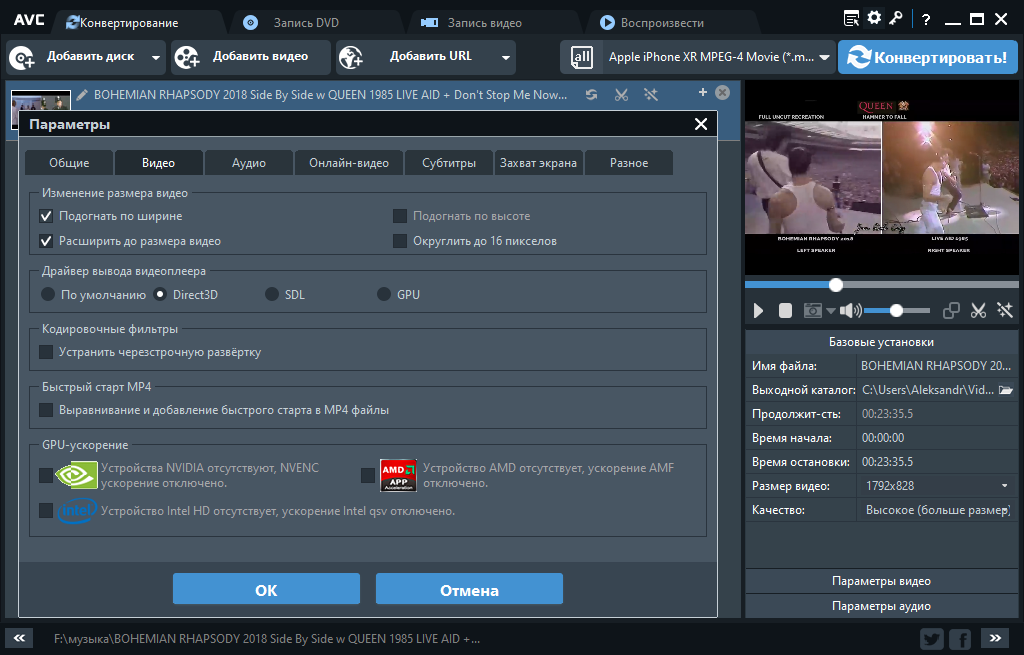This screenshot has height=655, width=1024.
Task: Switch to the 'Субтитры' tab
Action: pyautogui.click(x=449, y=163)
